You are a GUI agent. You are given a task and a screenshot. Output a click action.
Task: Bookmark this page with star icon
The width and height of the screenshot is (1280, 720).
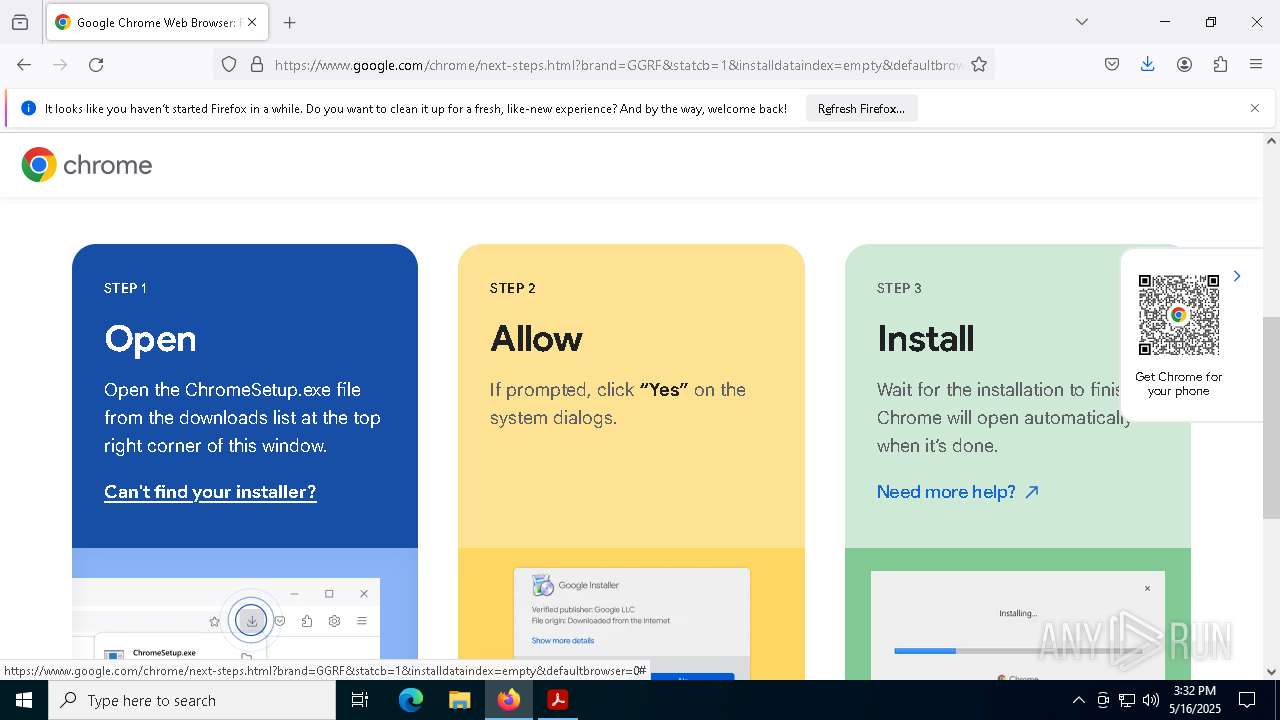[x=979, y=64]
